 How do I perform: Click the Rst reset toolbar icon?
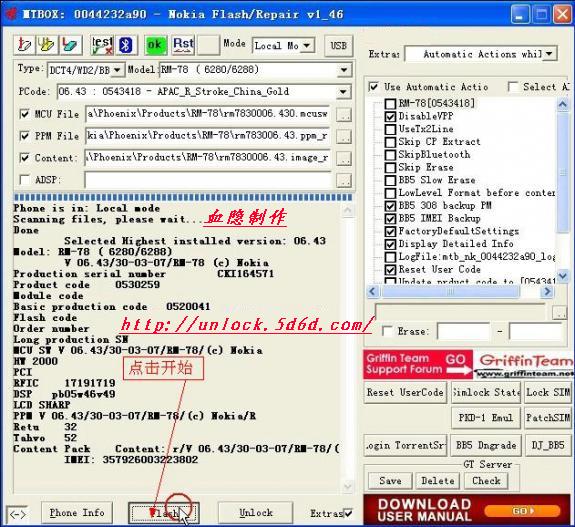click(x=183, y=45)
